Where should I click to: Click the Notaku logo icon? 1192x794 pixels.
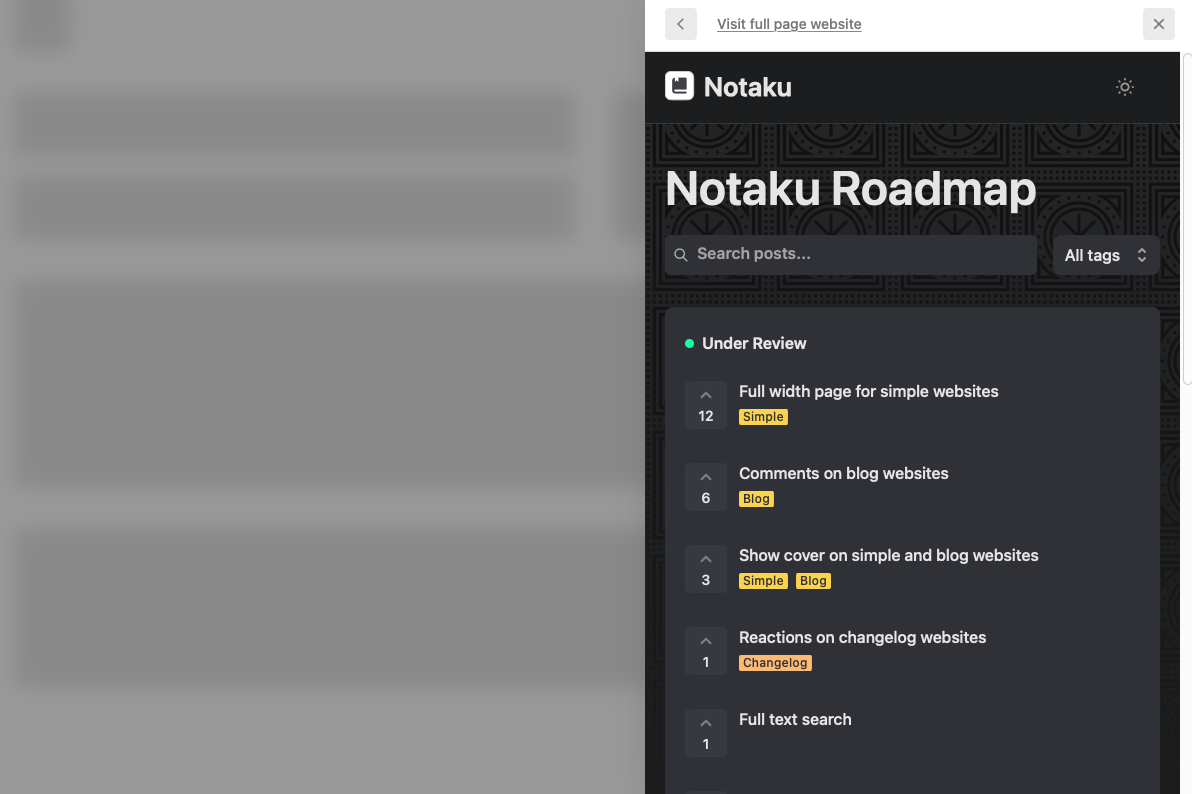[x=679, y=86]
